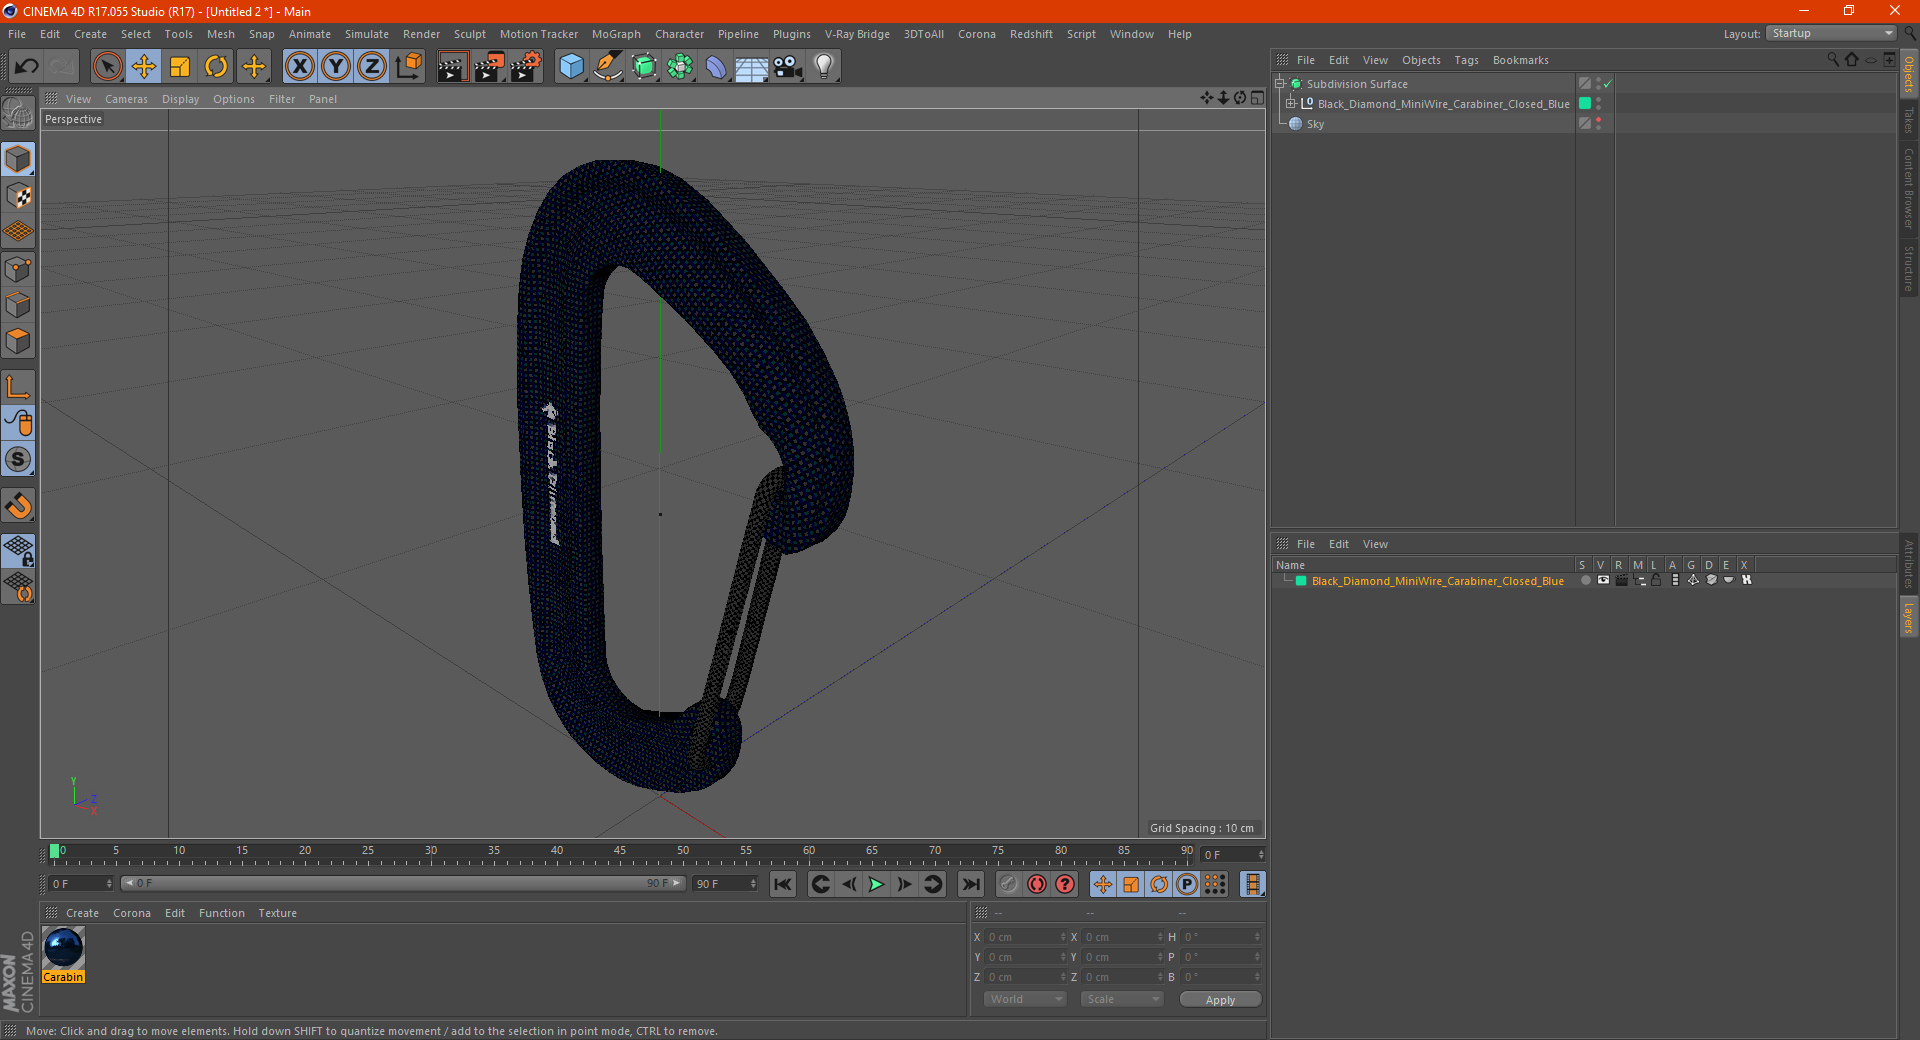Click the end frame 90 F field
1920x1040 pixels.
(x=725, y=884)
